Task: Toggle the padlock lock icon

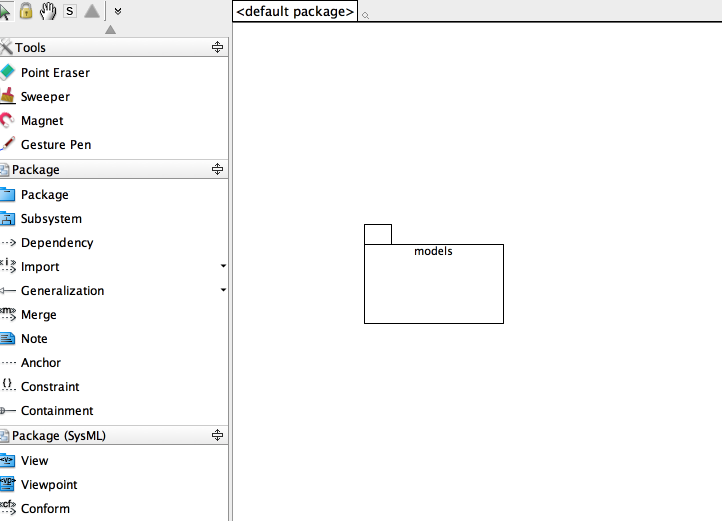Action: point(26,11)
